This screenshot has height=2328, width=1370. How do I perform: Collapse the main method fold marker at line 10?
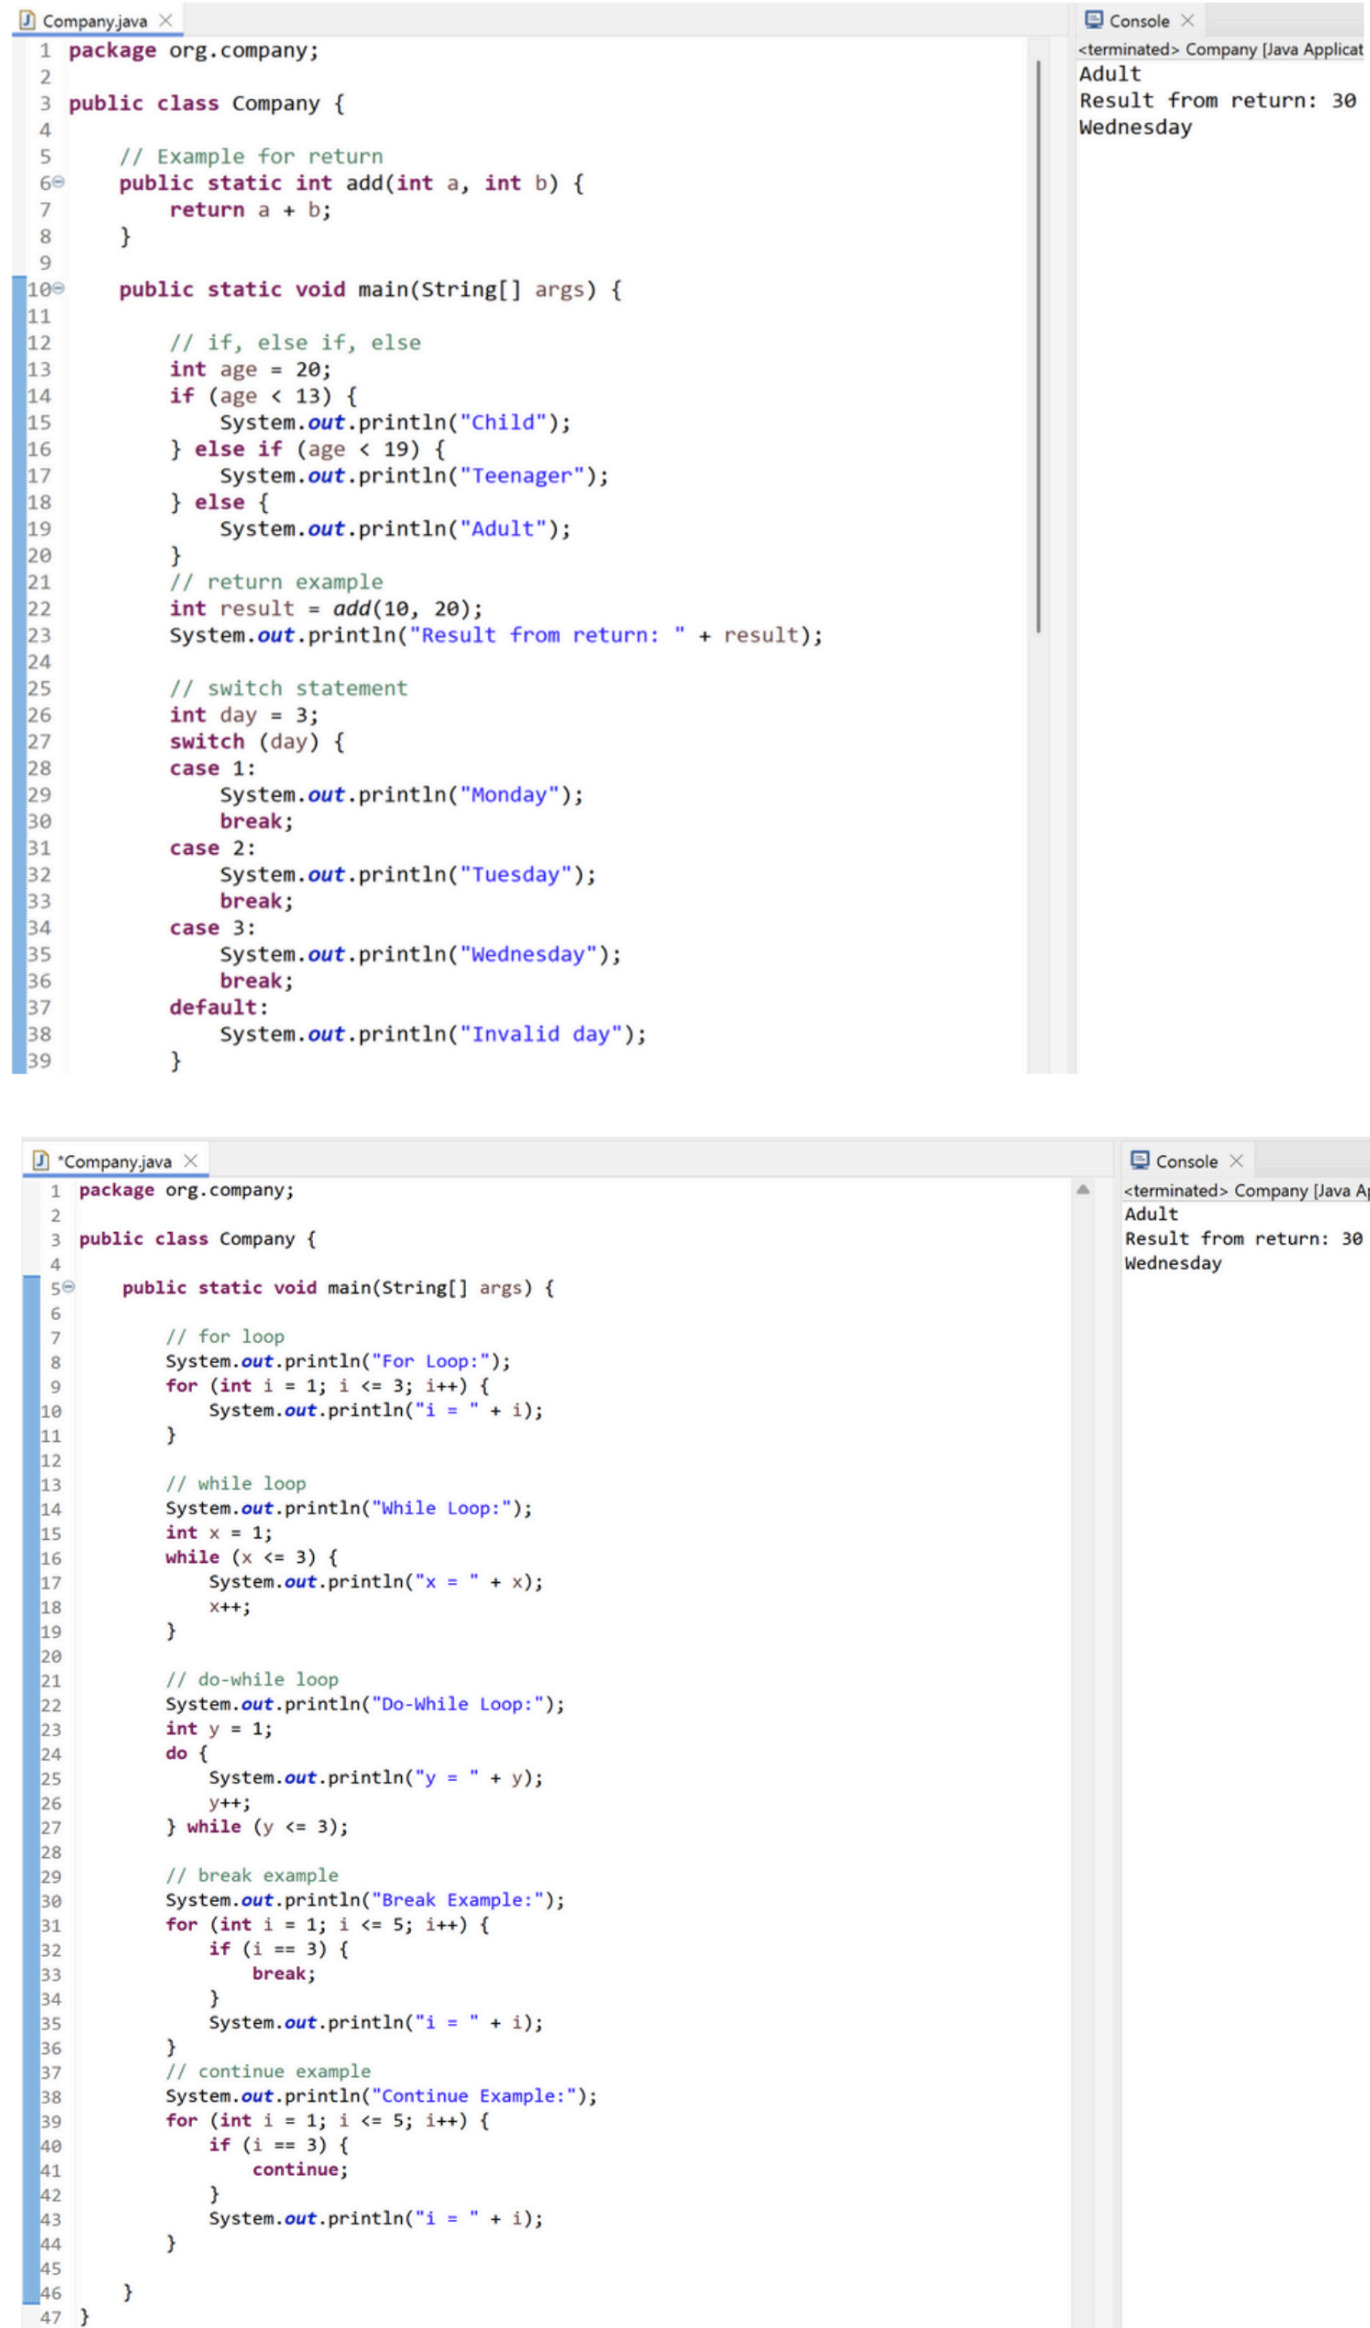pyautogui.click(x=58, y=289)
